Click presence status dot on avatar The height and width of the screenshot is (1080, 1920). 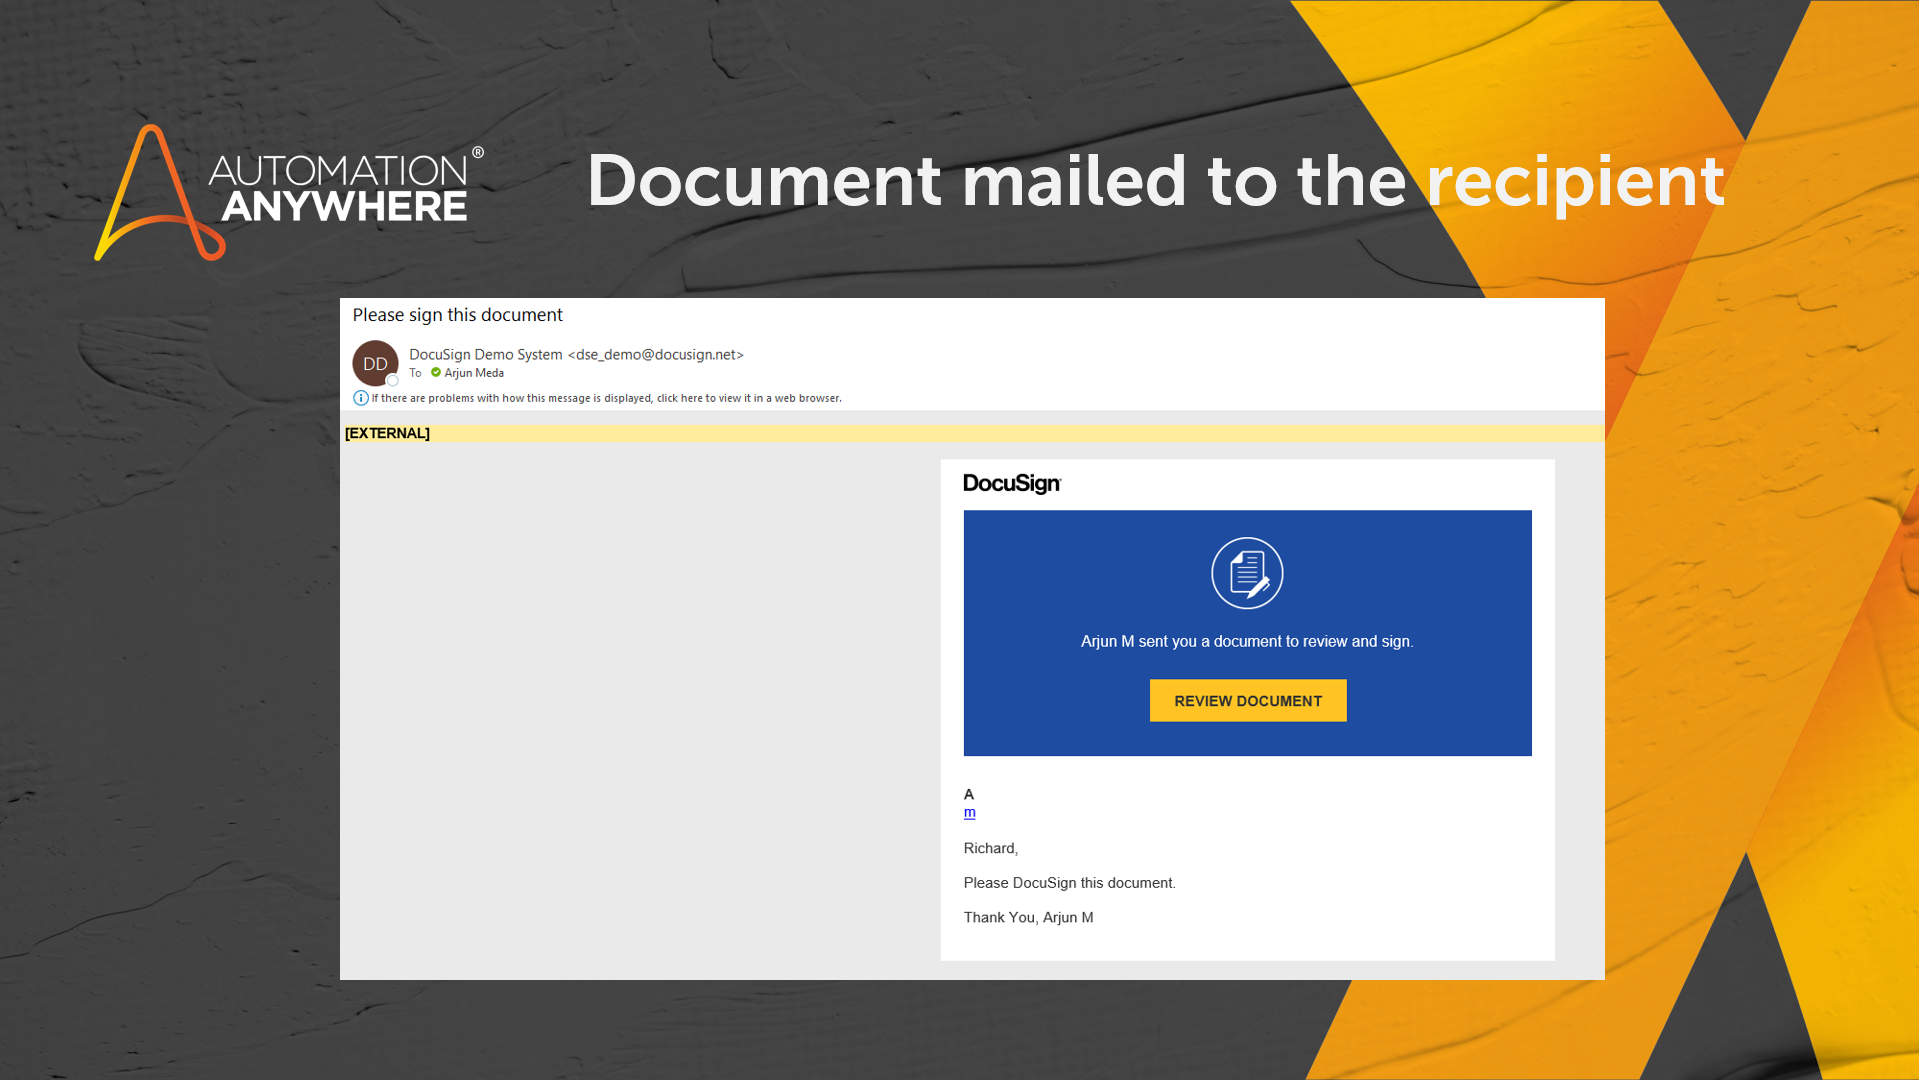tap(393, 381)
